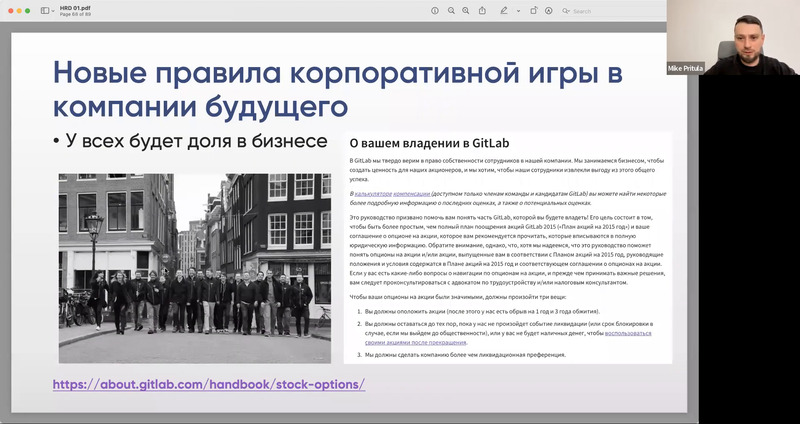Open the Share menu icon
The height and width of the screenshot is (424, 800).
484,10
